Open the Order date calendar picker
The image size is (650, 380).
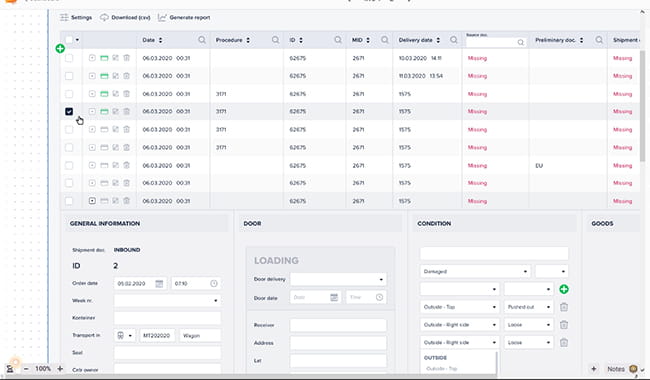[159, 283]
